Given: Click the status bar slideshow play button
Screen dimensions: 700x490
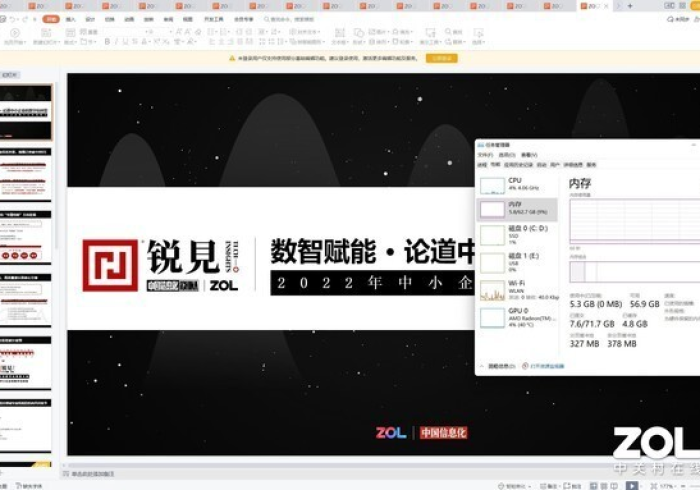Looking at the screenshot, I should (x=631, y=486).
